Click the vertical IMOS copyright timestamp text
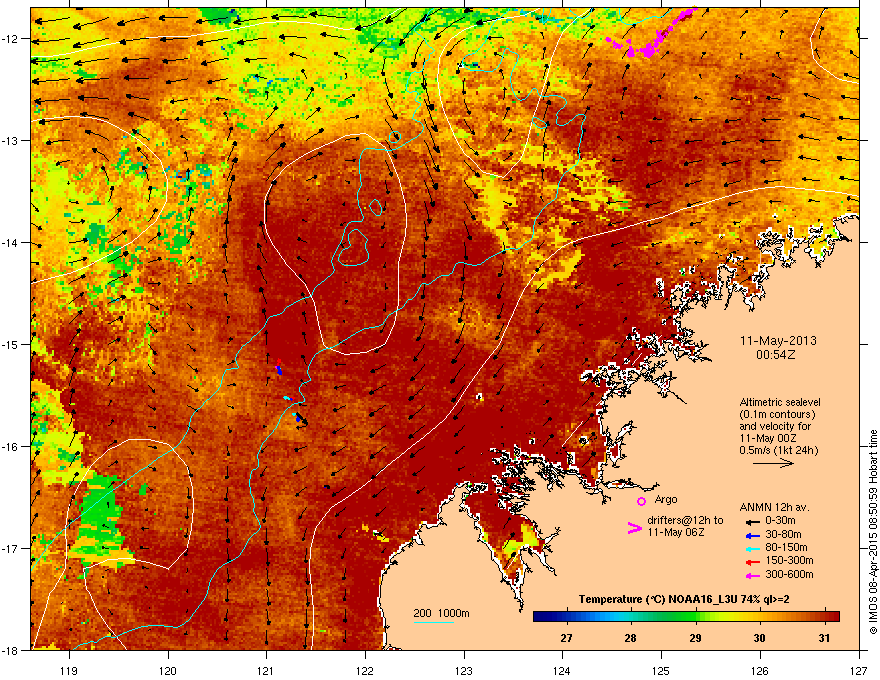 [x=873, y=532]
